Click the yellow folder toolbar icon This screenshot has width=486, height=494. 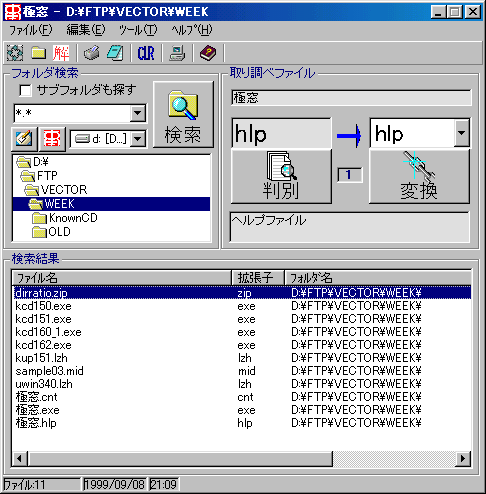[x=38, y=53]
